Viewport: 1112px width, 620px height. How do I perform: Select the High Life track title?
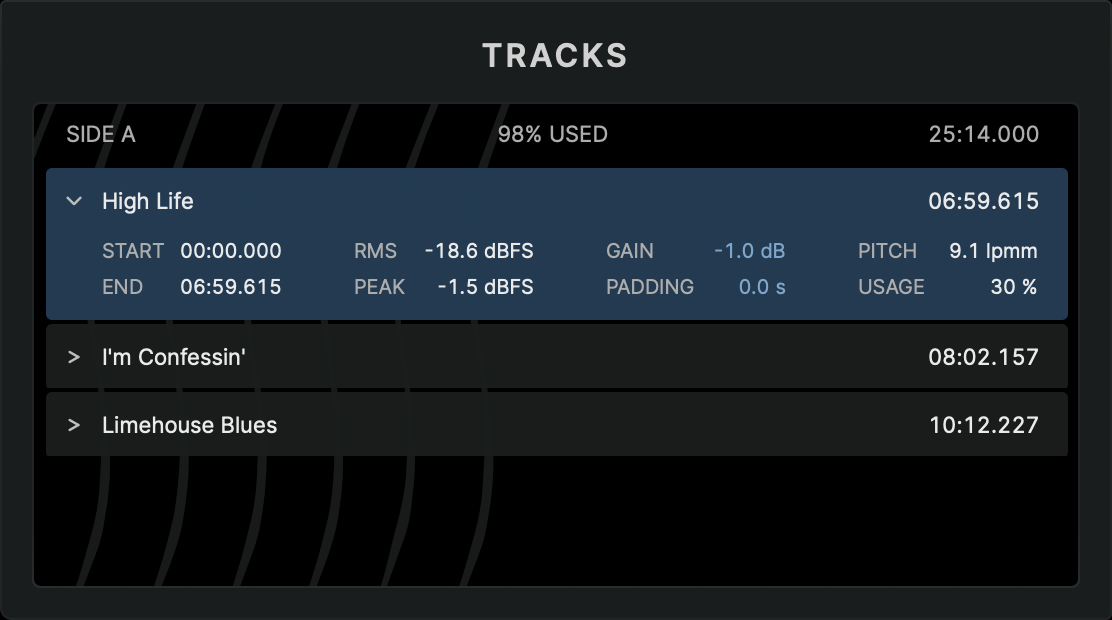click(148, 201)
